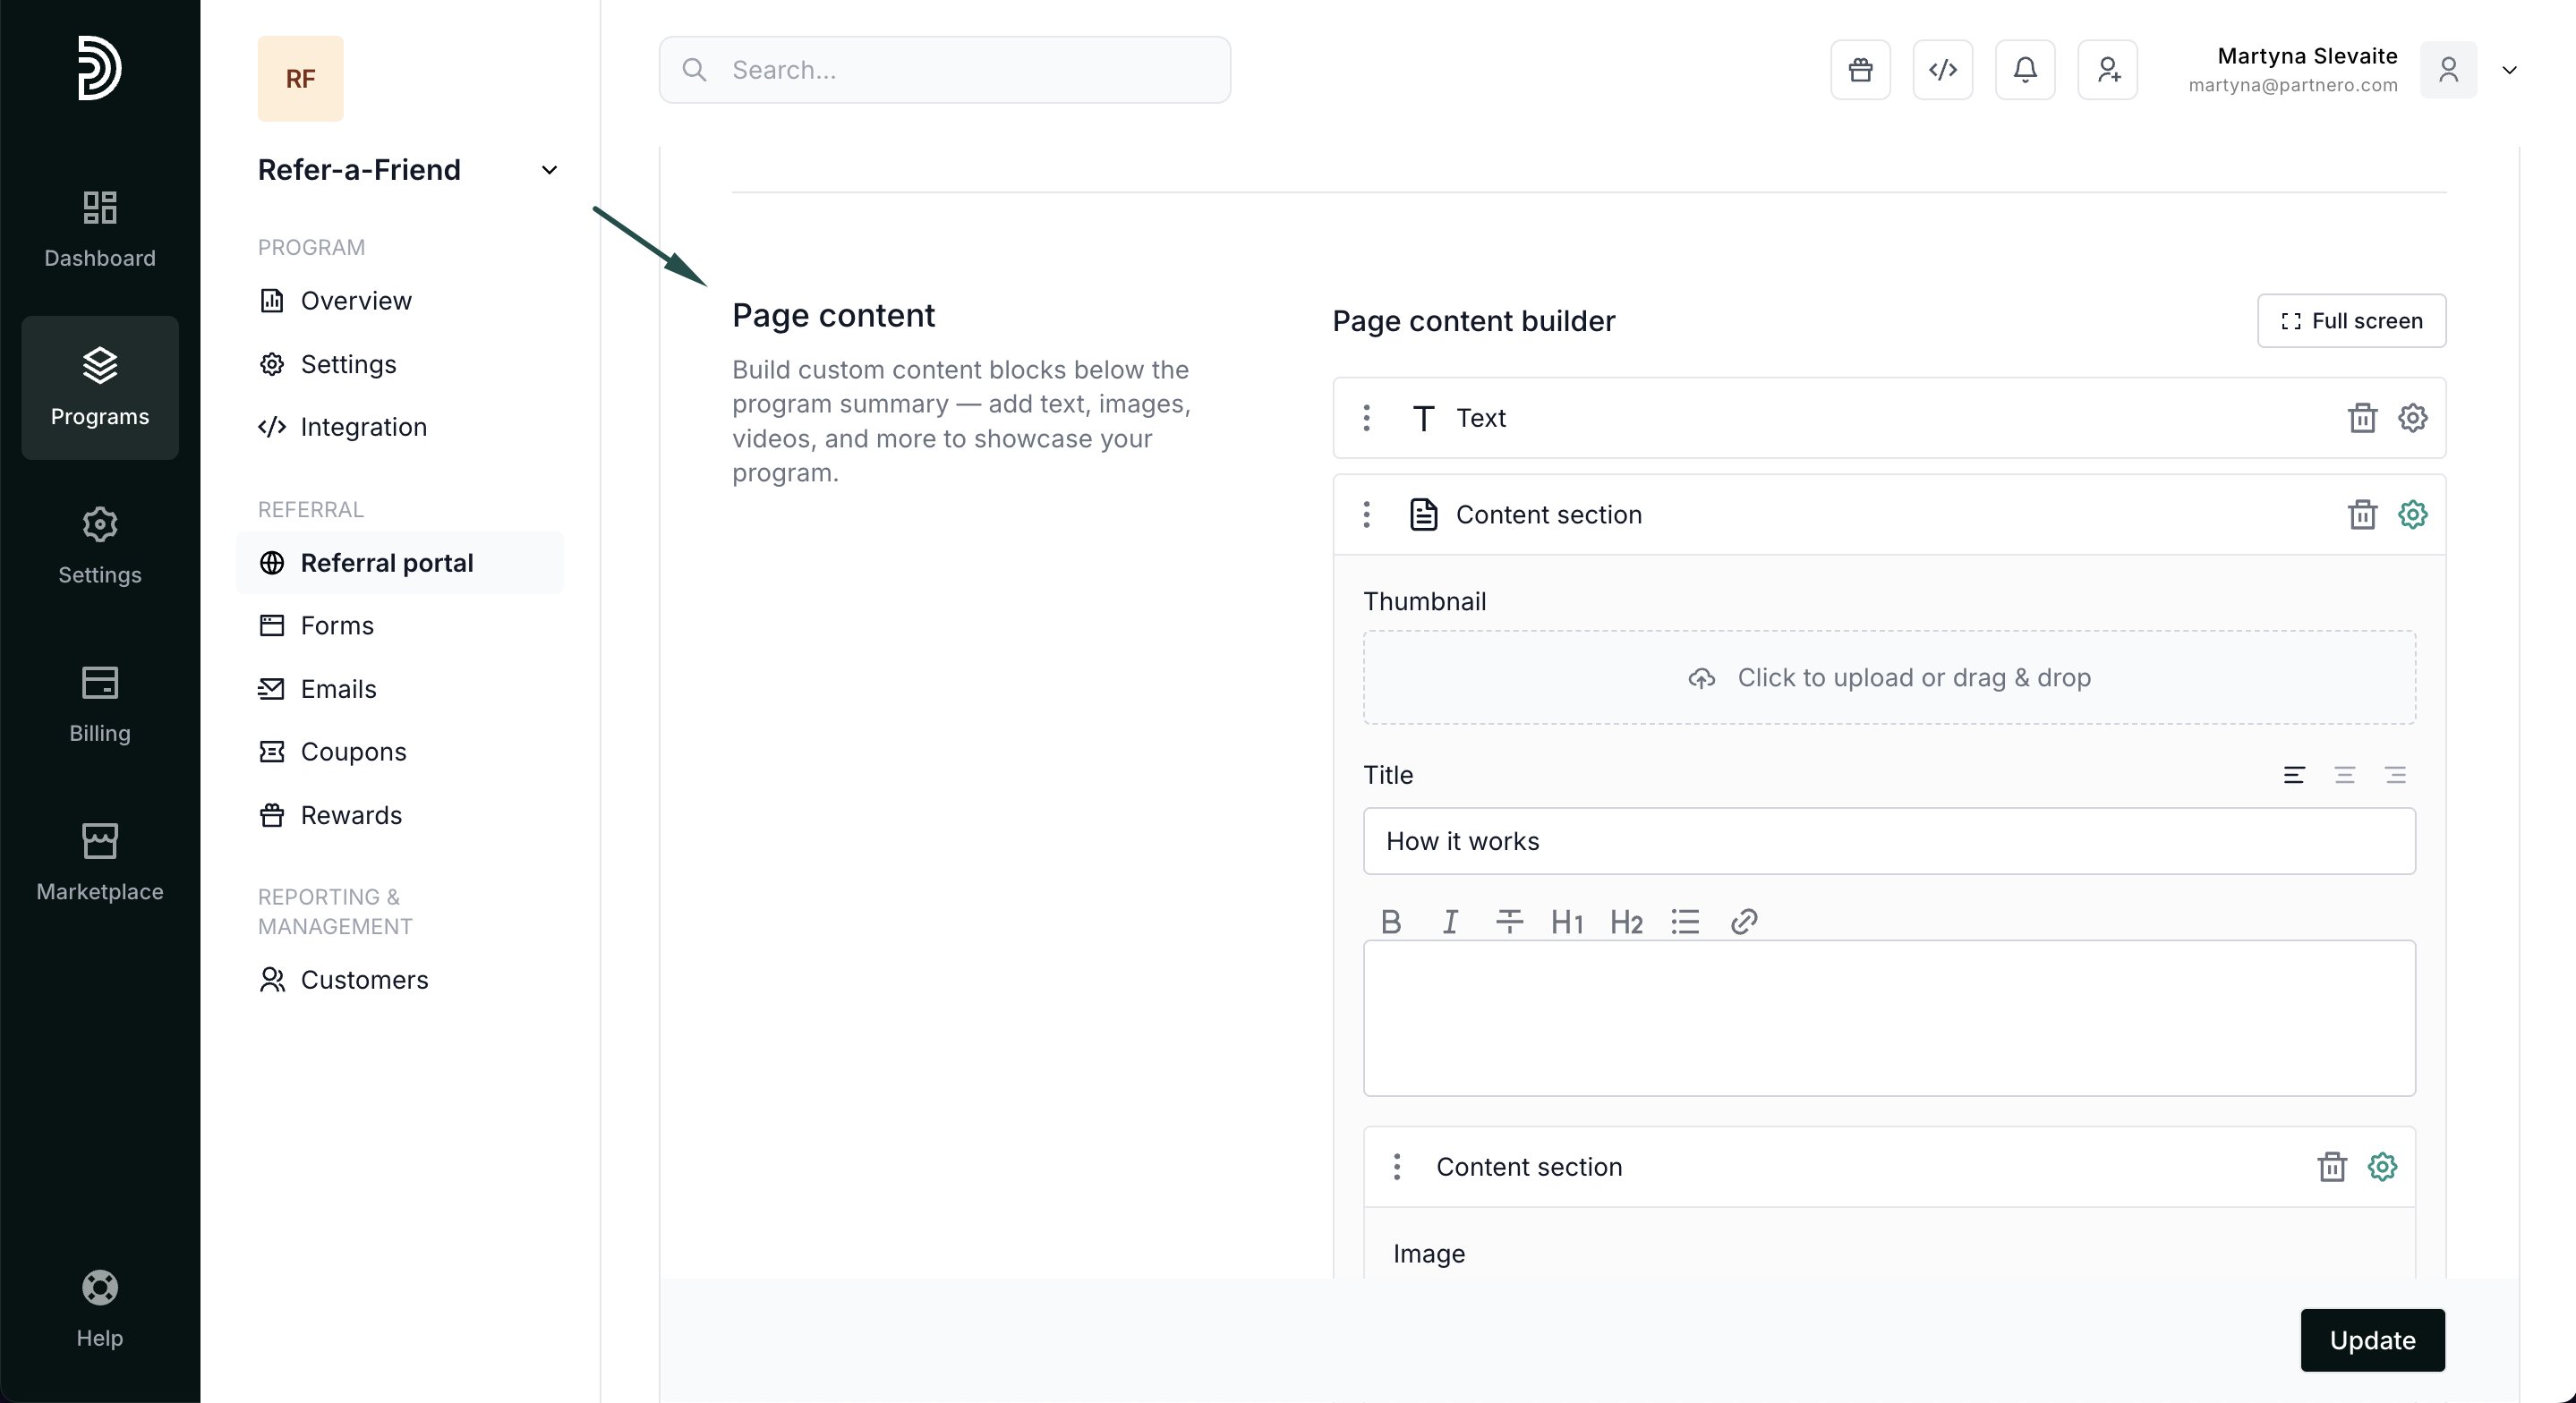
Task: Toggle bold formatting in editor
Action: (x=1390, y=921)
